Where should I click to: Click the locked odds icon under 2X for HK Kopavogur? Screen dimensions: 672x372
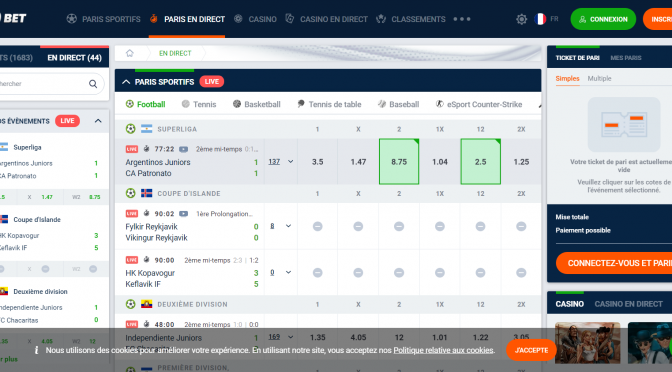pos(521,273)
